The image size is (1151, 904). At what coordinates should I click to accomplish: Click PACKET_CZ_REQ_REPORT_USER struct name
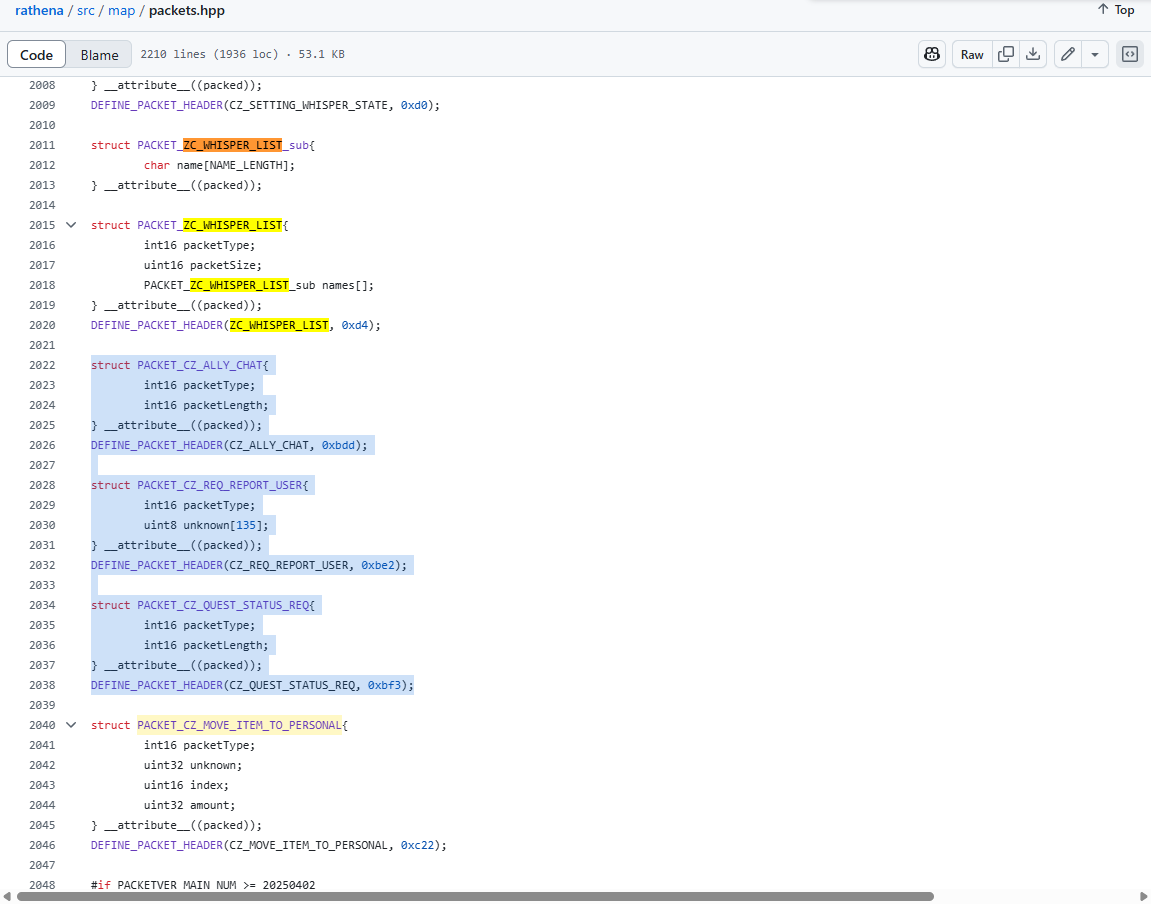pyautogui.click(x=219, y=485)
